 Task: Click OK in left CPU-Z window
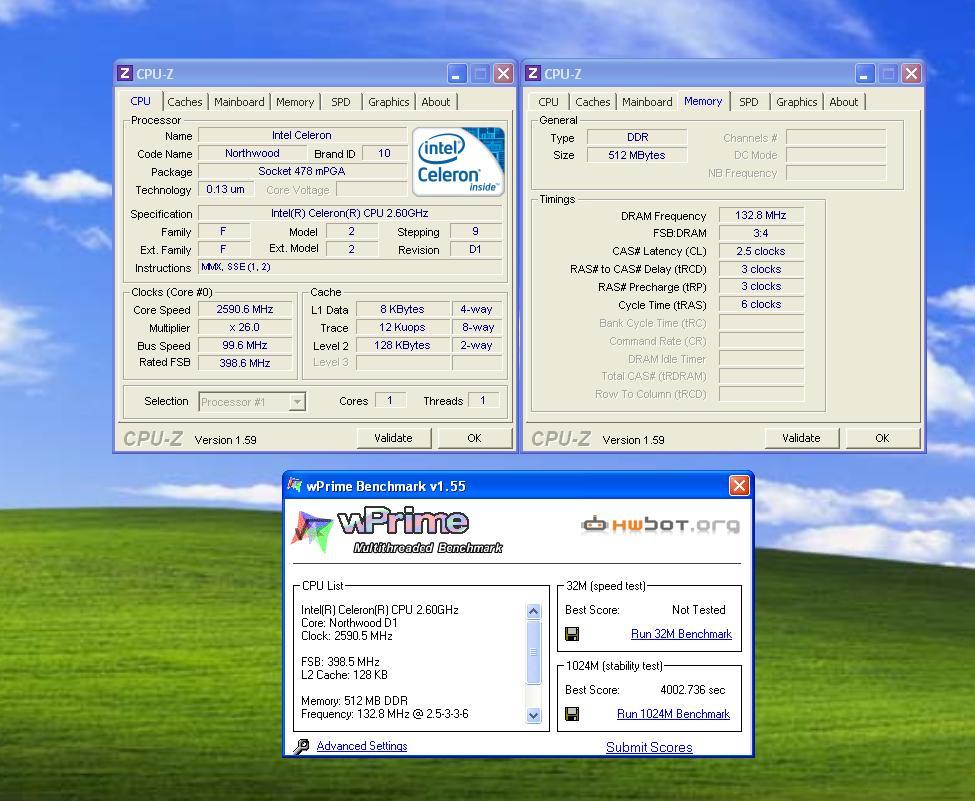pyautogui.click(x=474, y=438)
